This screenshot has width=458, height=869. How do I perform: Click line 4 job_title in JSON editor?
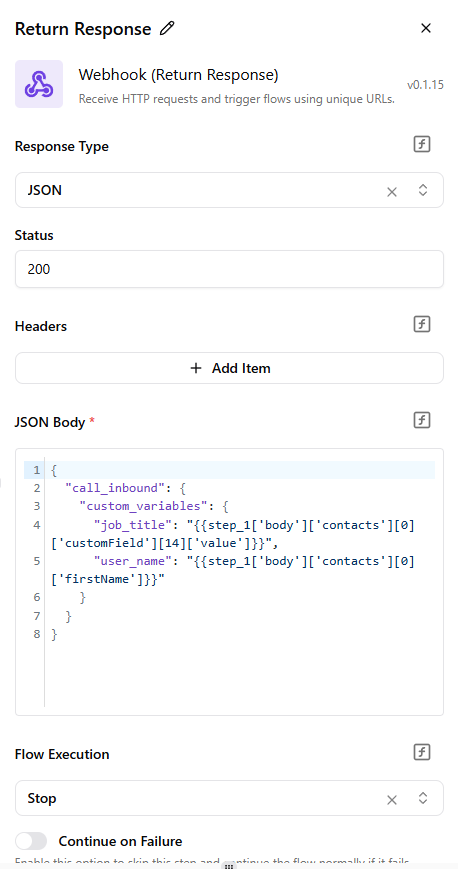click(x=131, y=525)
